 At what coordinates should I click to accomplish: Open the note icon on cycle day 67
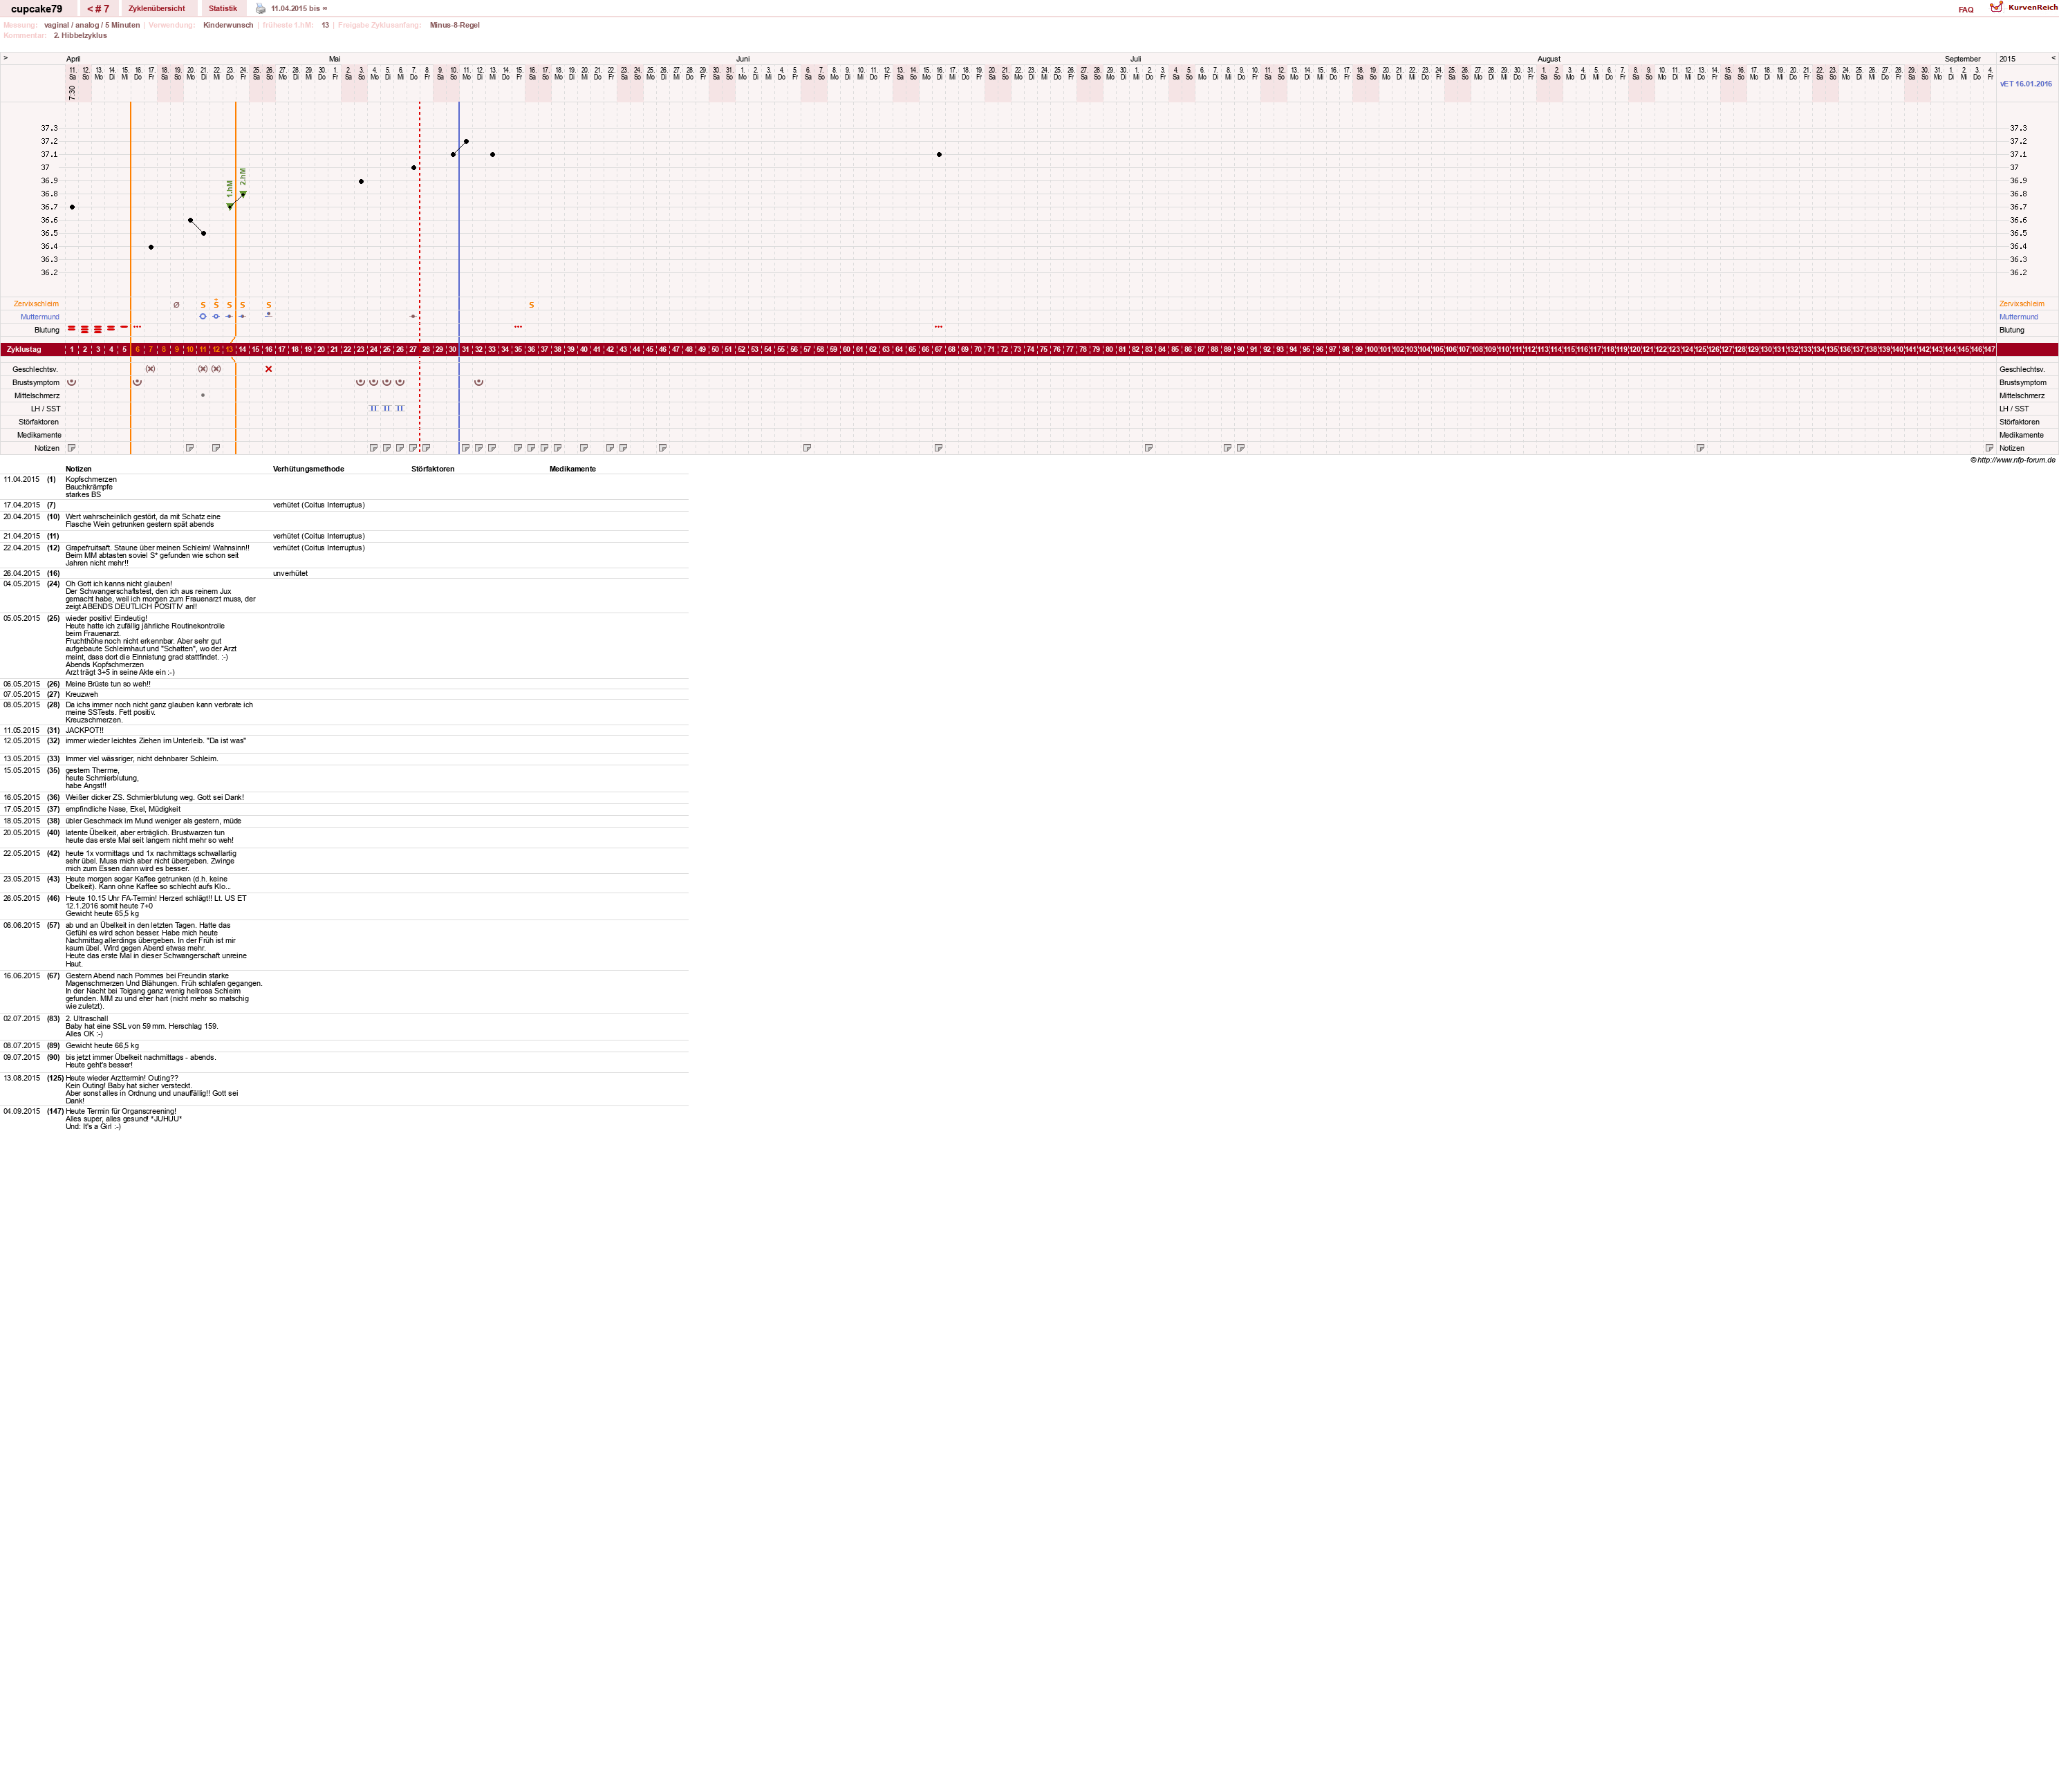(x=938, y=448)
